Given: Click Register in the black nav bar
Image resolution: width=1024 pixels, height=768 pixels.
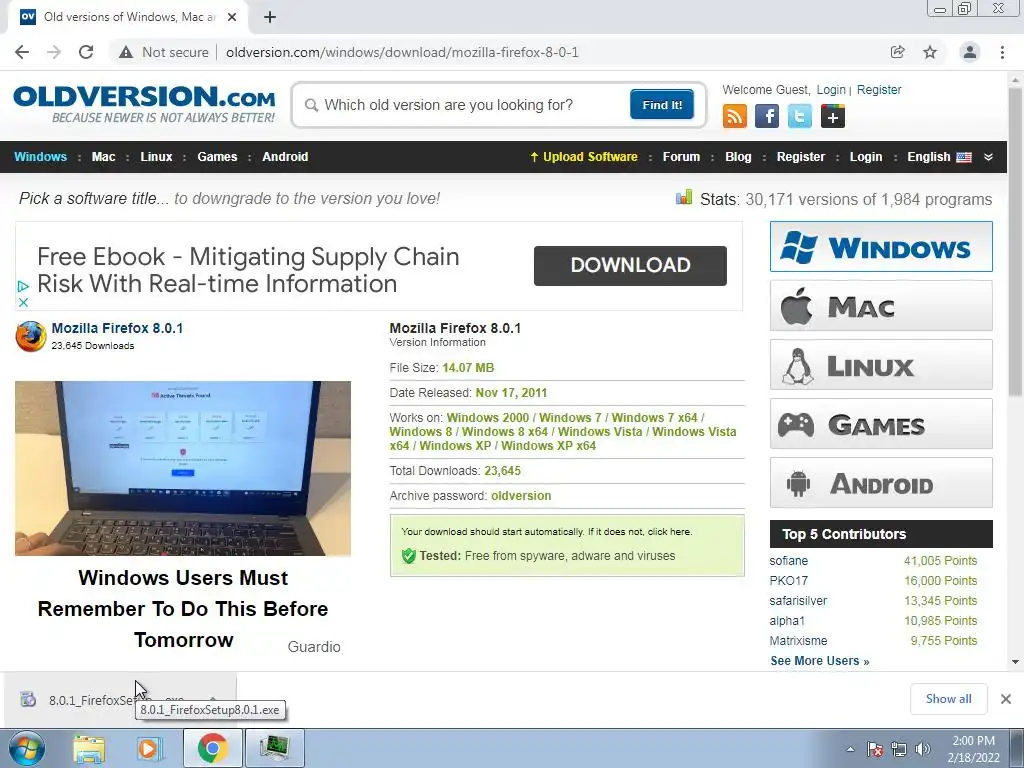Looking at the screenshot, I should 801,157.
